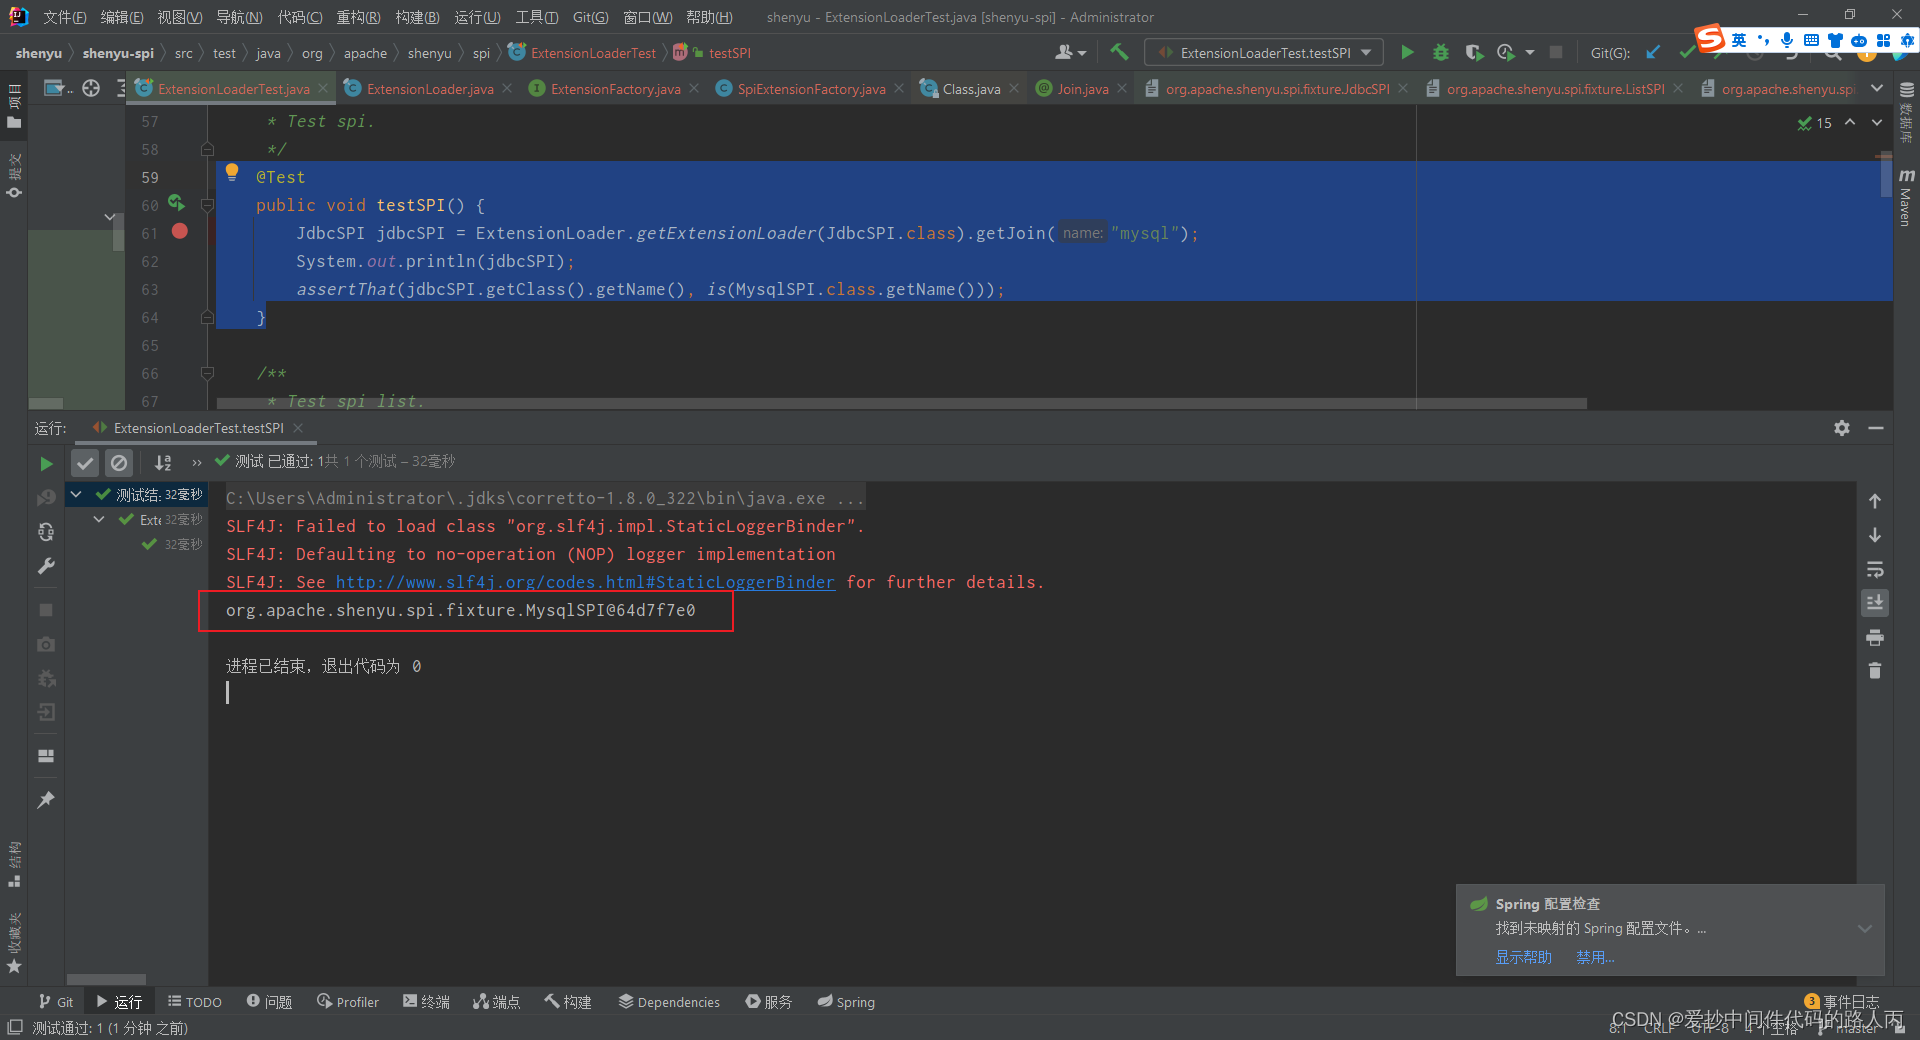
Task: Run ExtensionLoaderTest.testSPI with the green toolbar arrow
Action: [x=1407, y=52]
